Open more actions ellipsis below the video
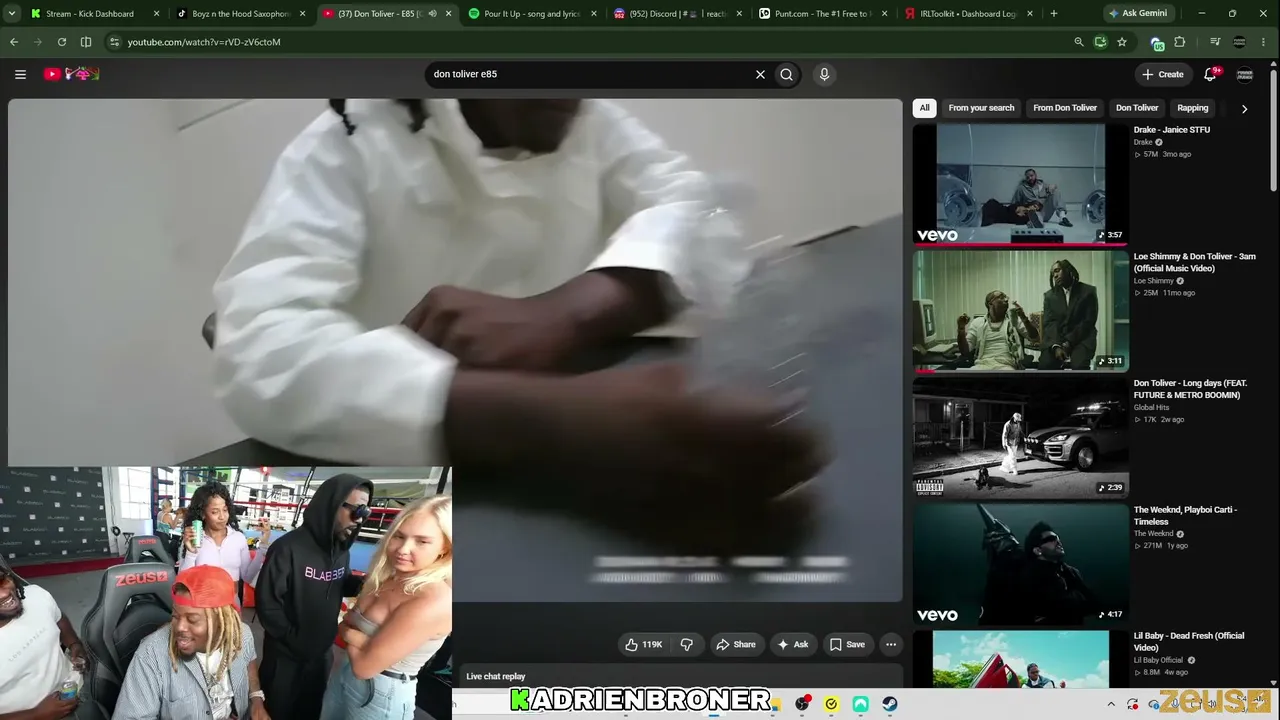Screen dimensions: 1280x720 tap(891, 645)
